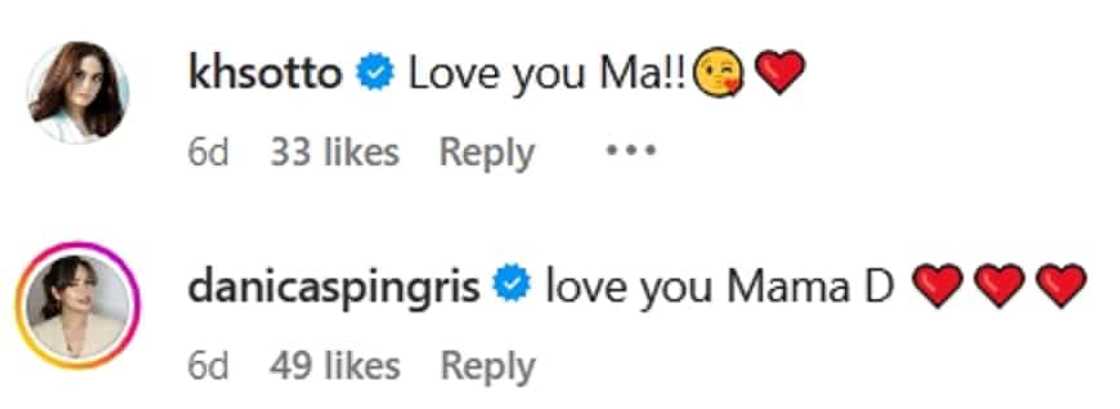Image resolution: width=1120 pixels, height=409 pixels.
Task: Click the red heart after the kiss emoji
Action: [780, 76]
